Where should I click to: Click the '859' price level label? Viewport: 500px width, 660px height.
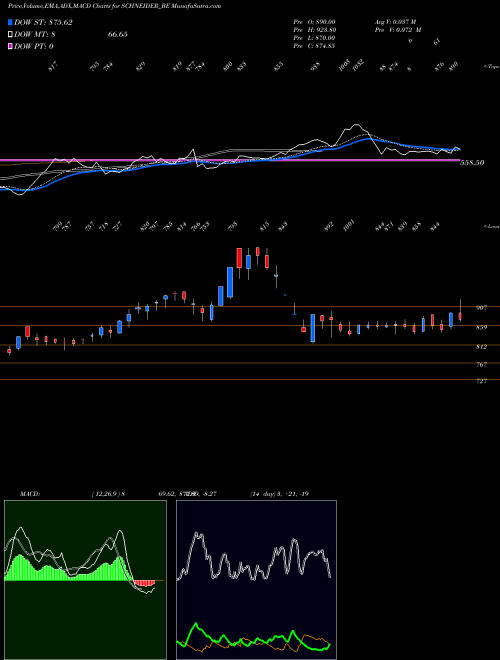pos(481,327)
